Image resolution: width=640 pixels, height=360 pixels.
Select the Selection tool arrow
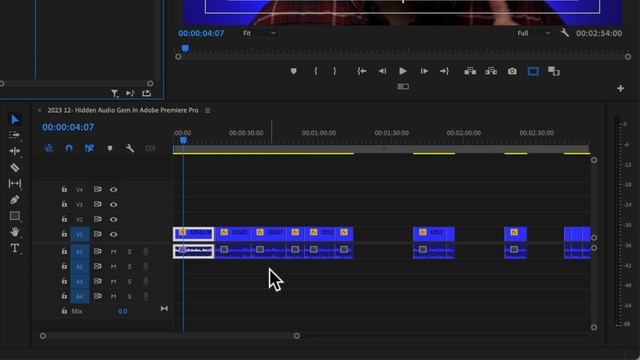coord(15,119)
